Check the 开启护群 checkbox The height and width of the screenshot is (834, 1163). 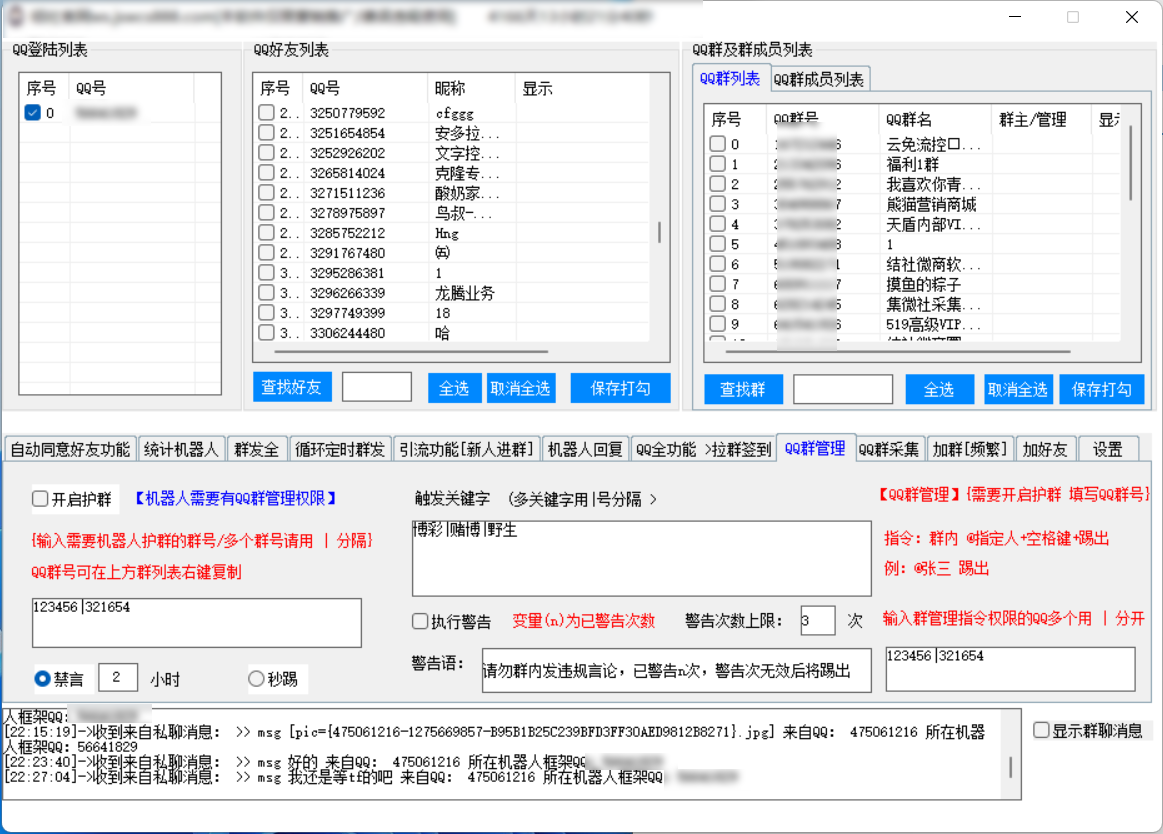click(40, 498)
